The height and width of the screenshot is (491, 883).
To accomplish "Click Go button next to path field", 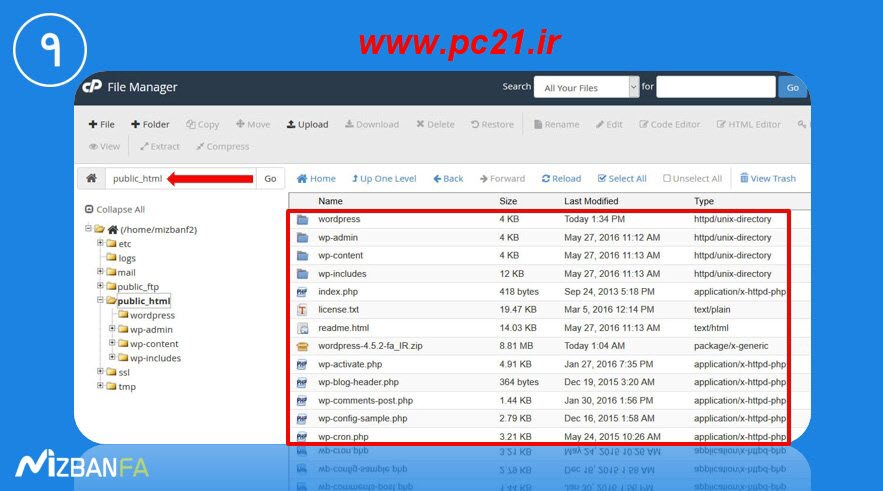I will click(270, 178).
